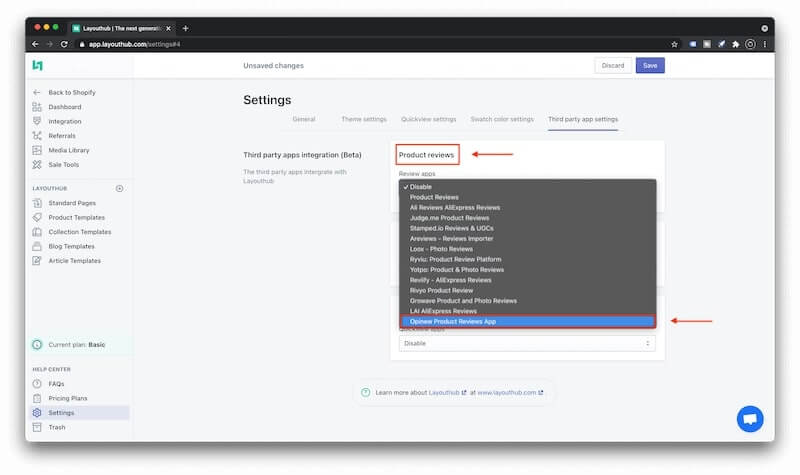Click the Settings gear icon
800x475 pixels.
pyautogui.click(x=37, y=412)
